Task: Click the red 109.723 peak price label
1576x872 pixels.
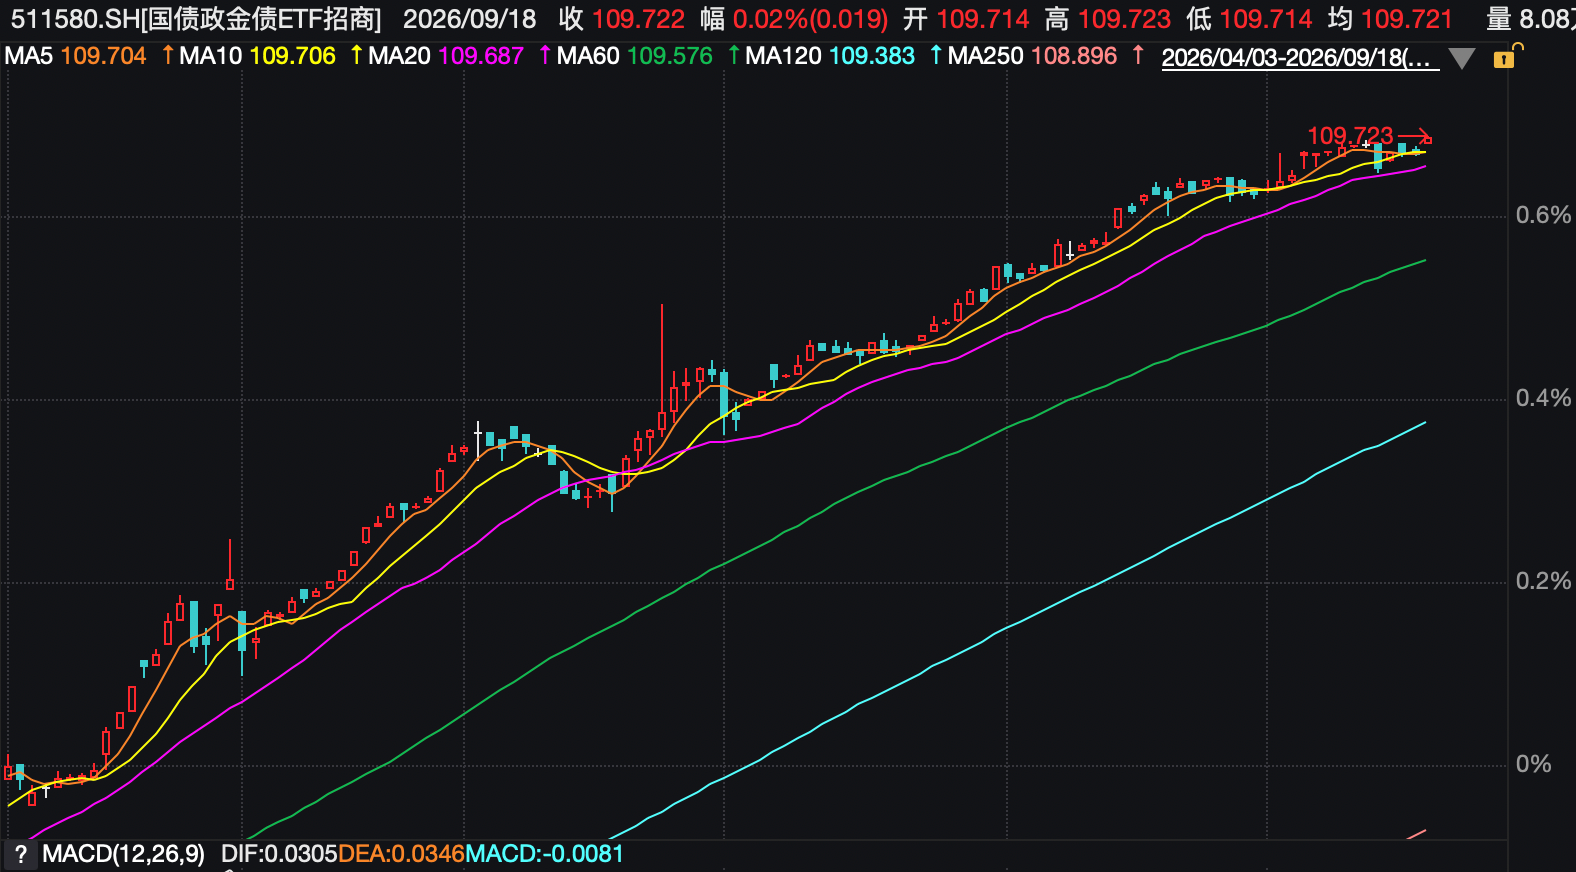Action: coord(1350,135)
